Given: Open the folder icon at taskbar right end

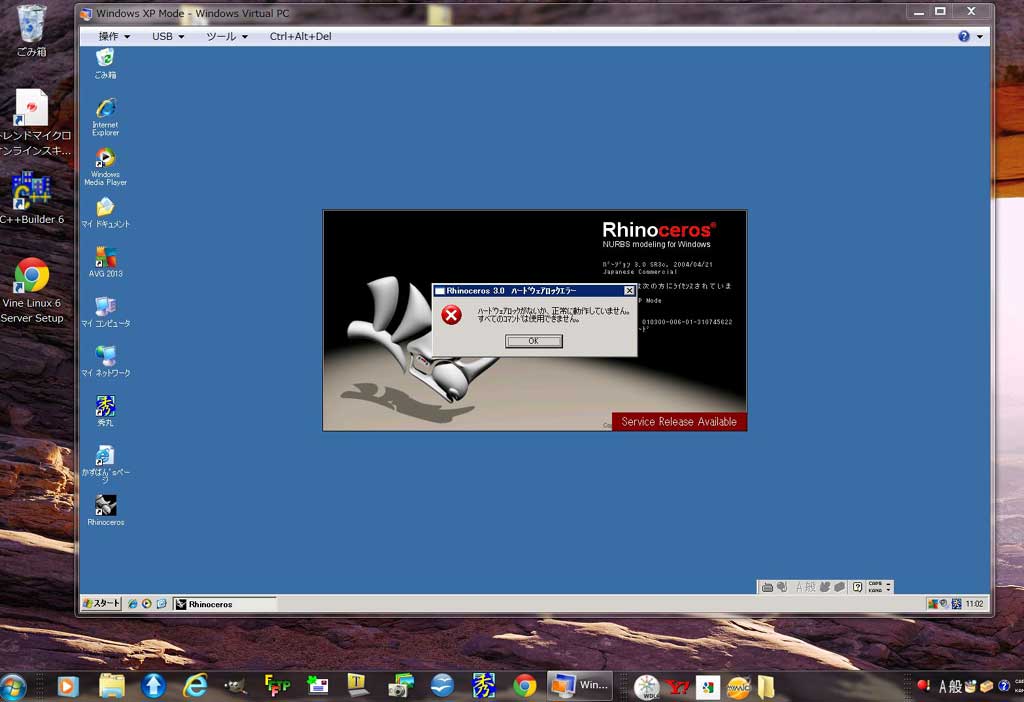Looking at the screenshot, I should (766, 687).
